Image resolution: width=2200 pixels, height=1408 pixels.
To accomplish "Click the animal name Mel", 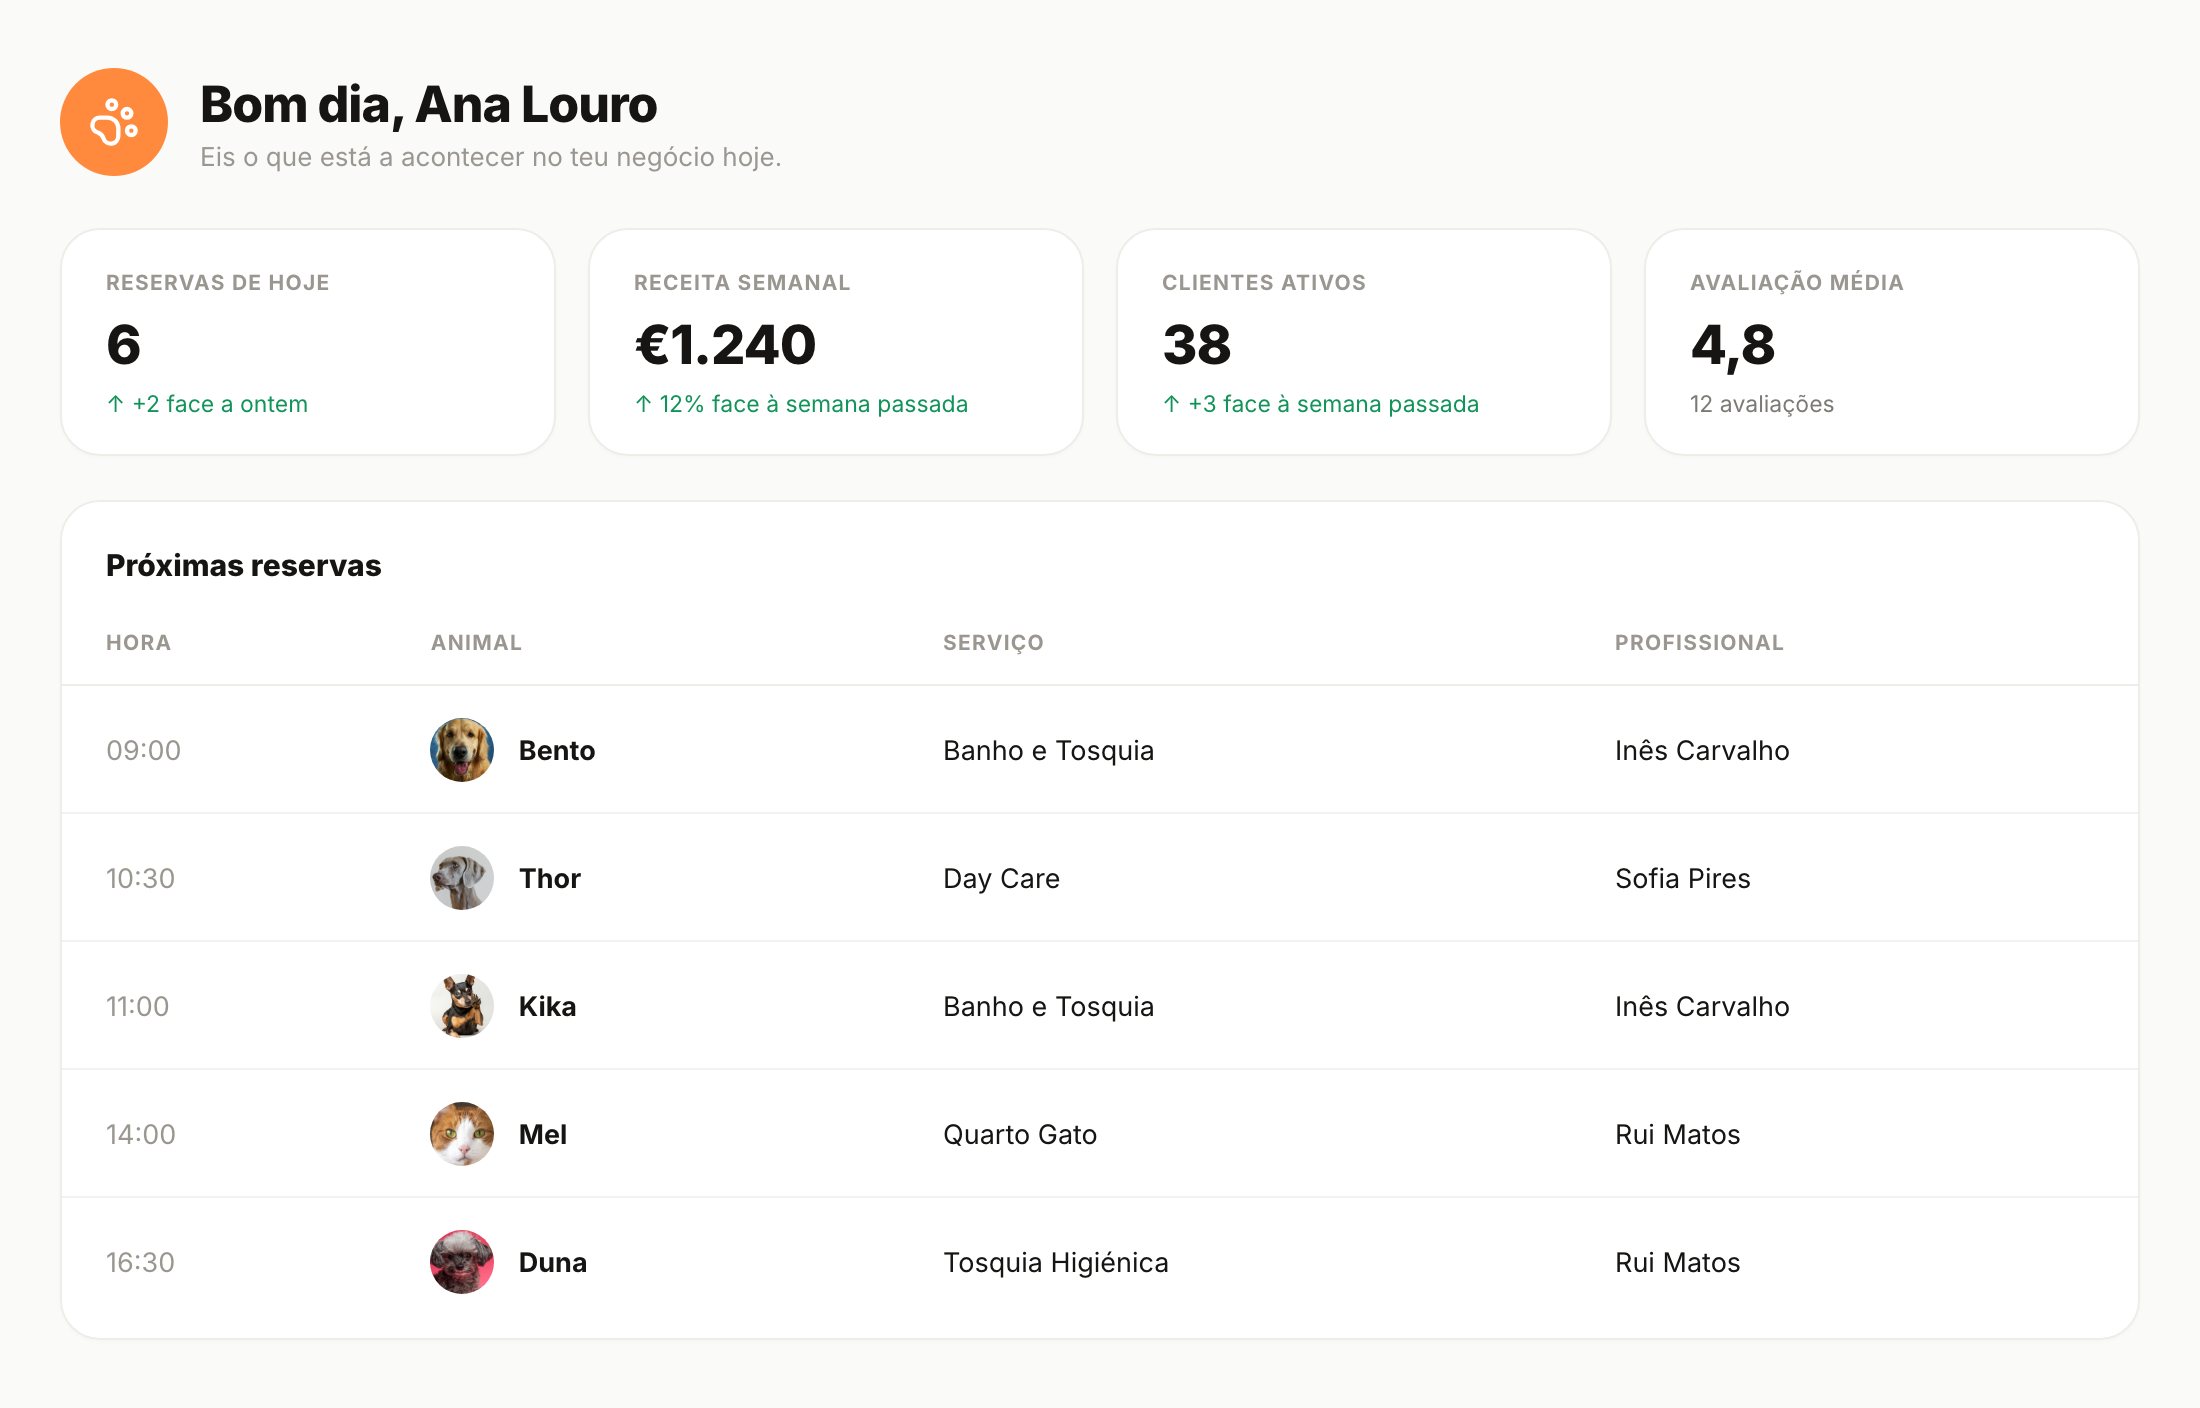I will coord(543,1135).
